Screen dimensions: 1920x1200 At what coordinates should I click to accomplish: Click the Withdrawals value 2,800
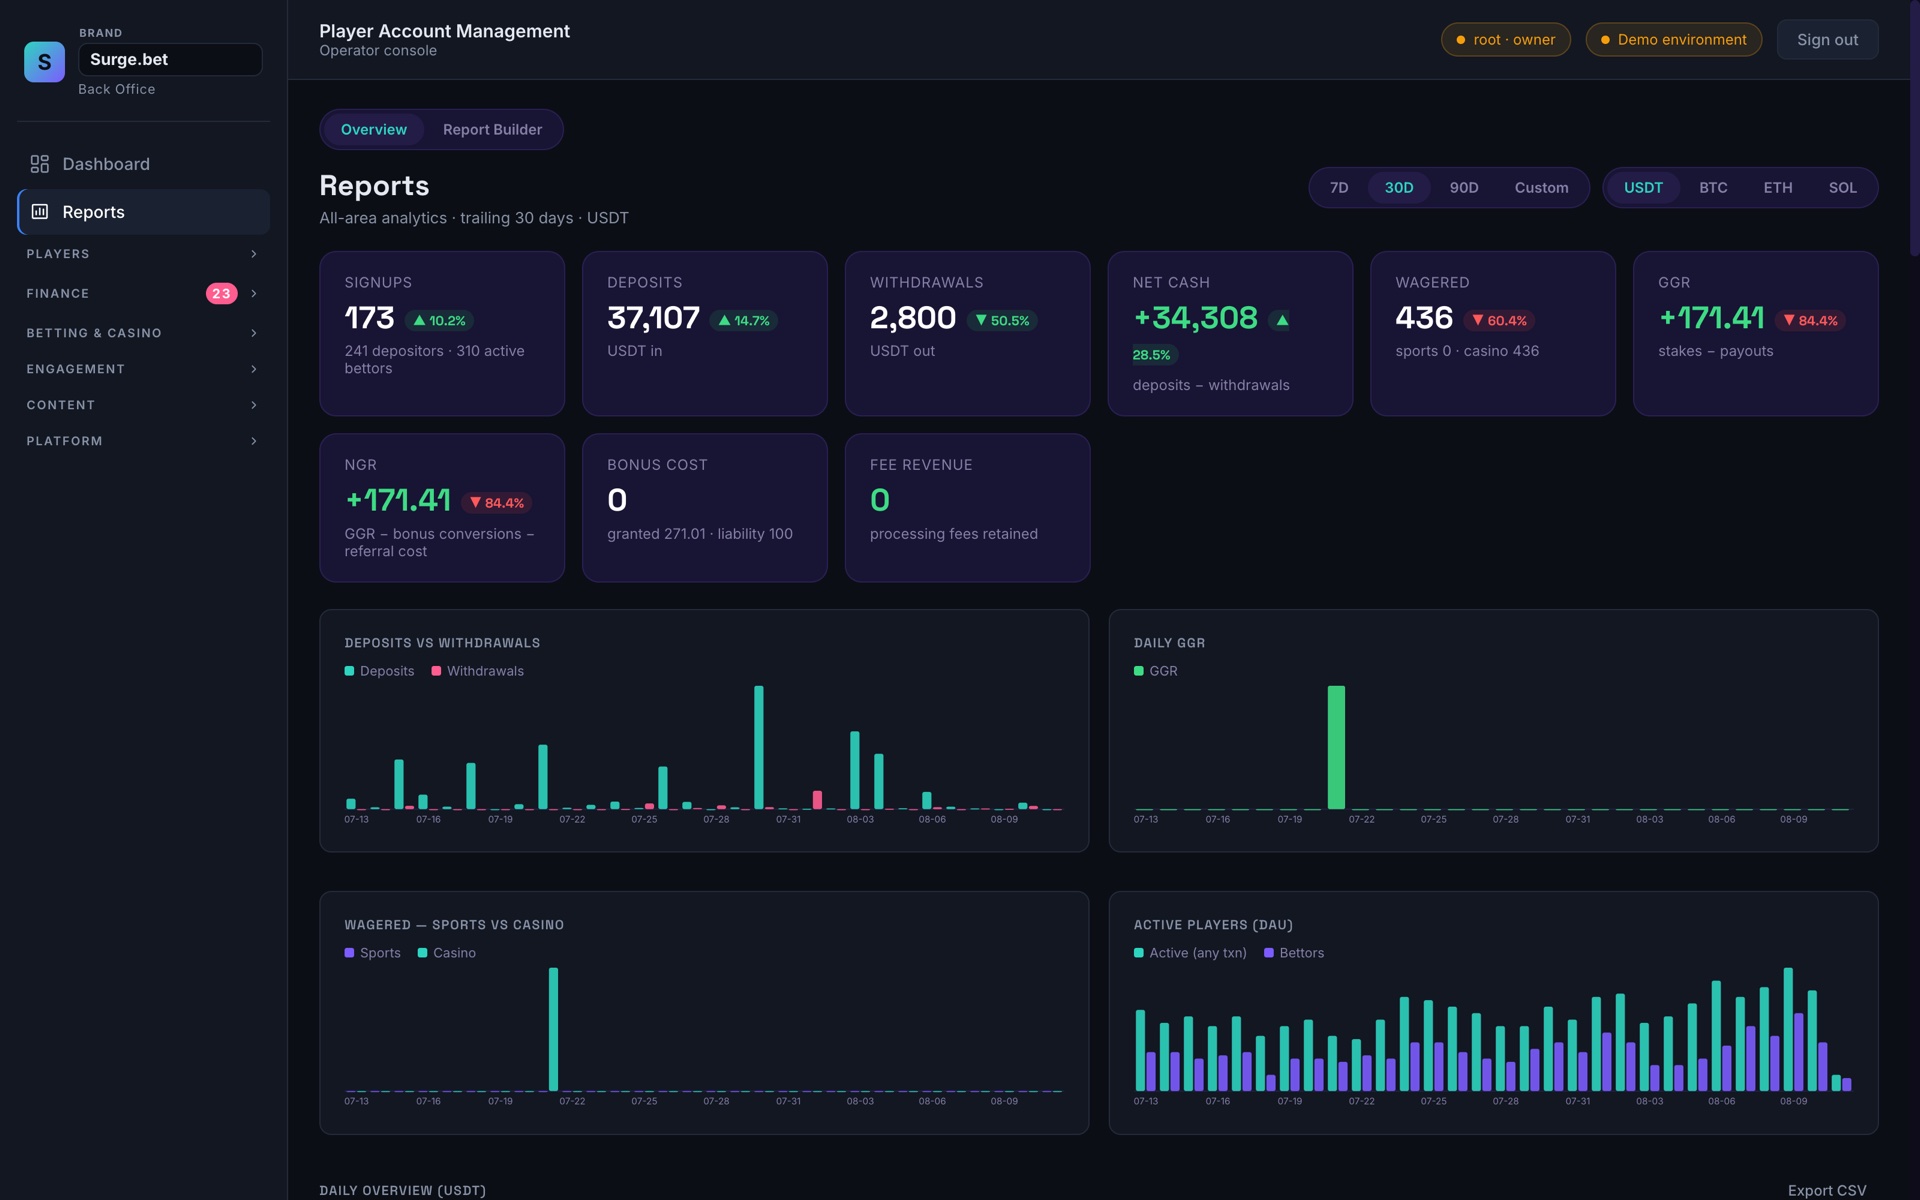pyautogui.click(x=912, y=318)
